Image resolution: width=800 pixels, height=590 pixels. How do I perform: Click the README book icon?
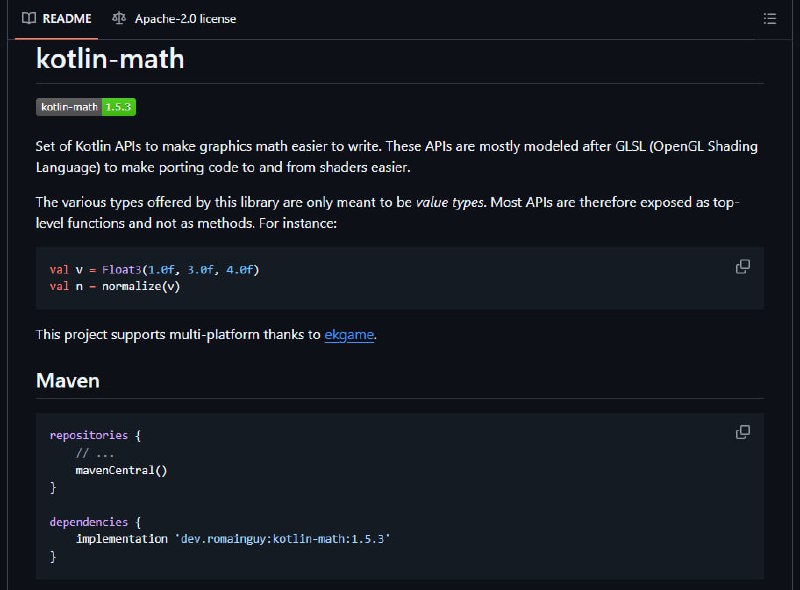[29, 19]
